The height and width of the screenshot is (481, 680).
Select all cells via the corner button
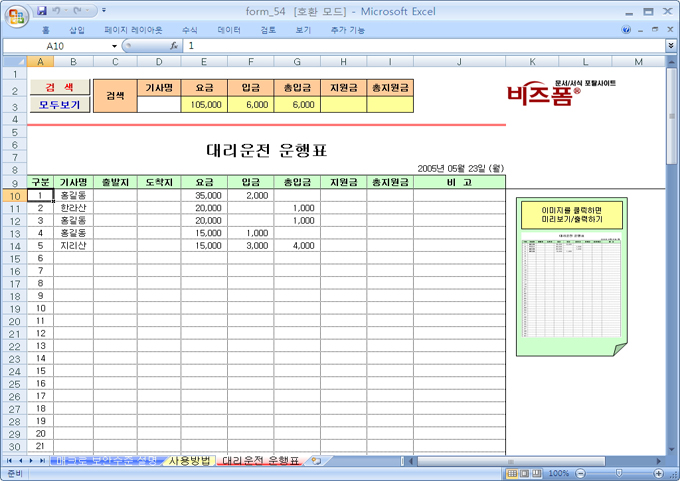(15, 62)
